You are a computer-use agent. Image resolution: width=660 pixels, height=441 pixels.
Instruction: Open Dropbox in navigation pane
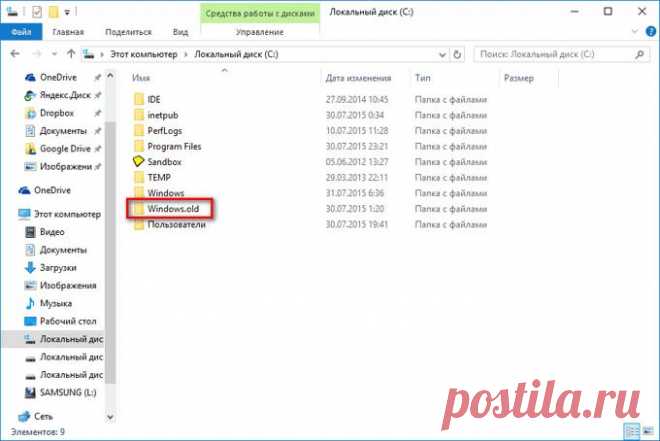[56, 113]
